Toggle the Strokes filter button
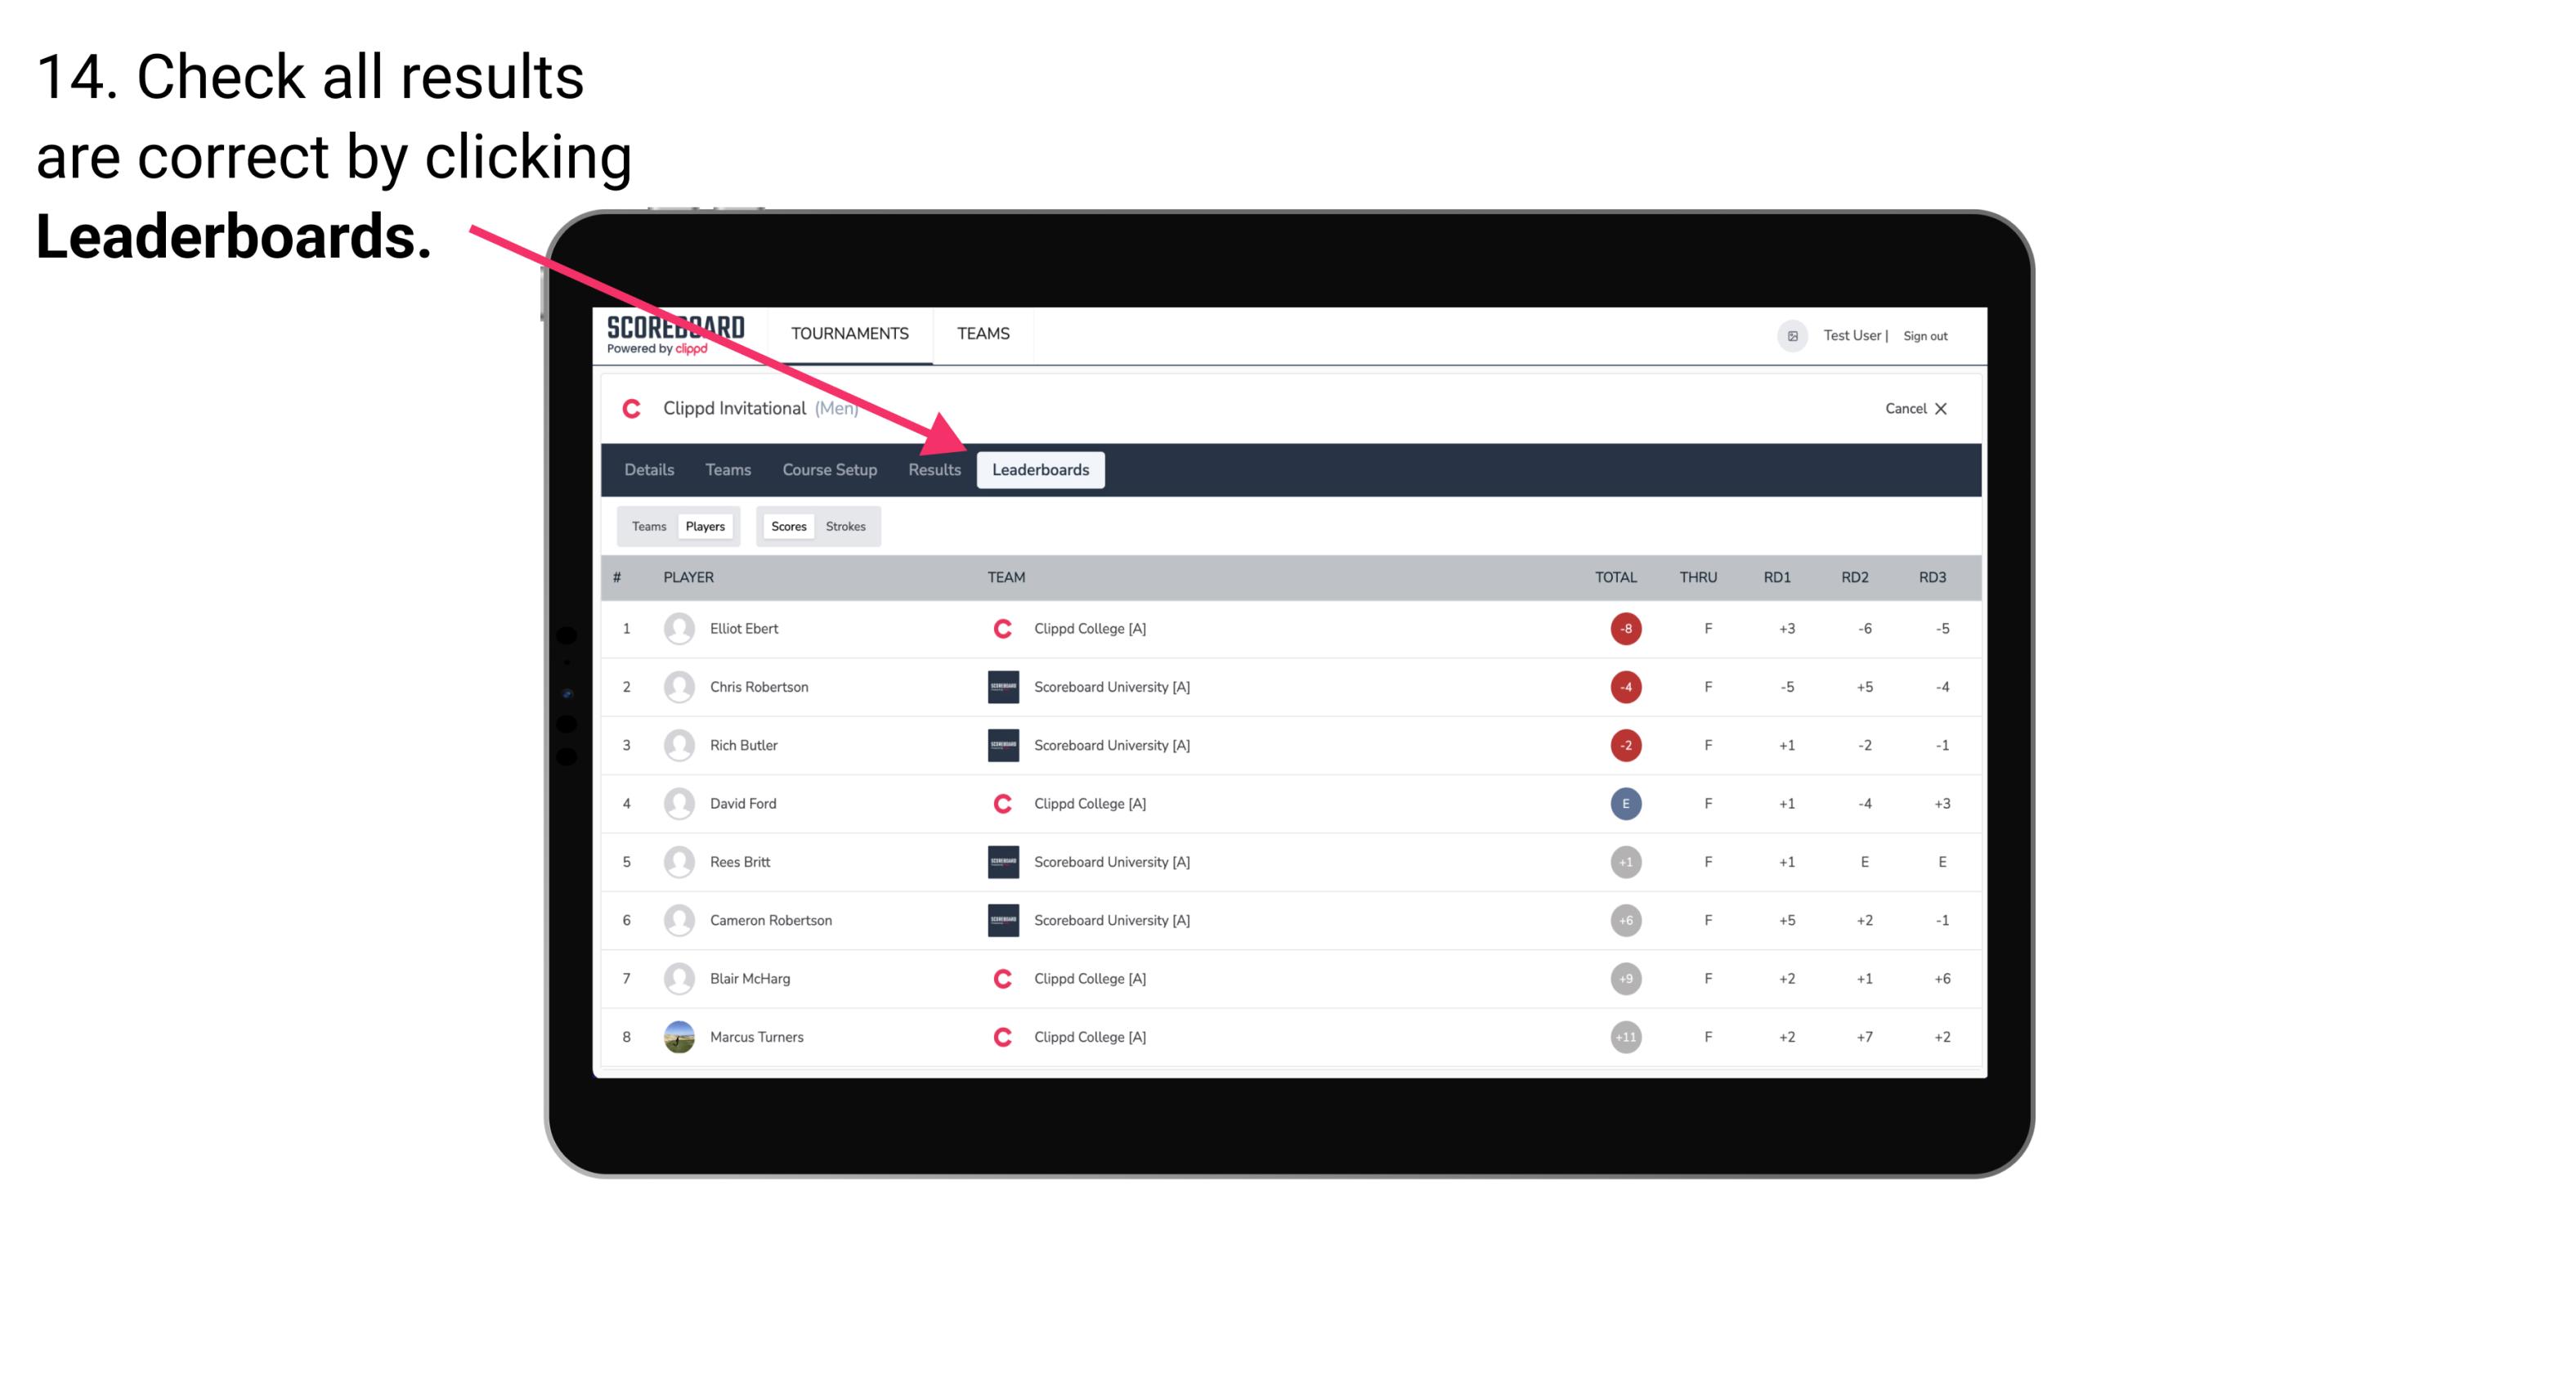2576x1386 pixels. [846, 526]
